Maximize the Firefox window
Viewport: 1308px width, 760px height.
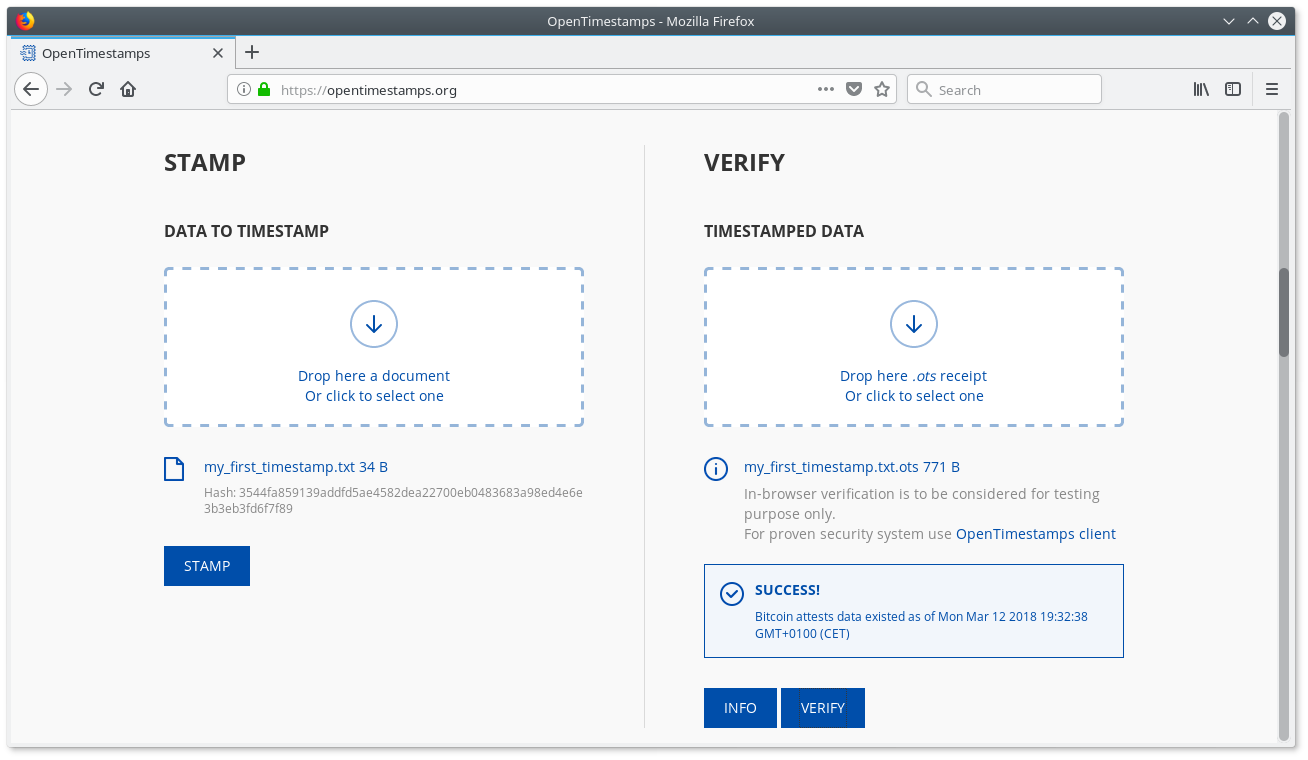(1253, 21)
